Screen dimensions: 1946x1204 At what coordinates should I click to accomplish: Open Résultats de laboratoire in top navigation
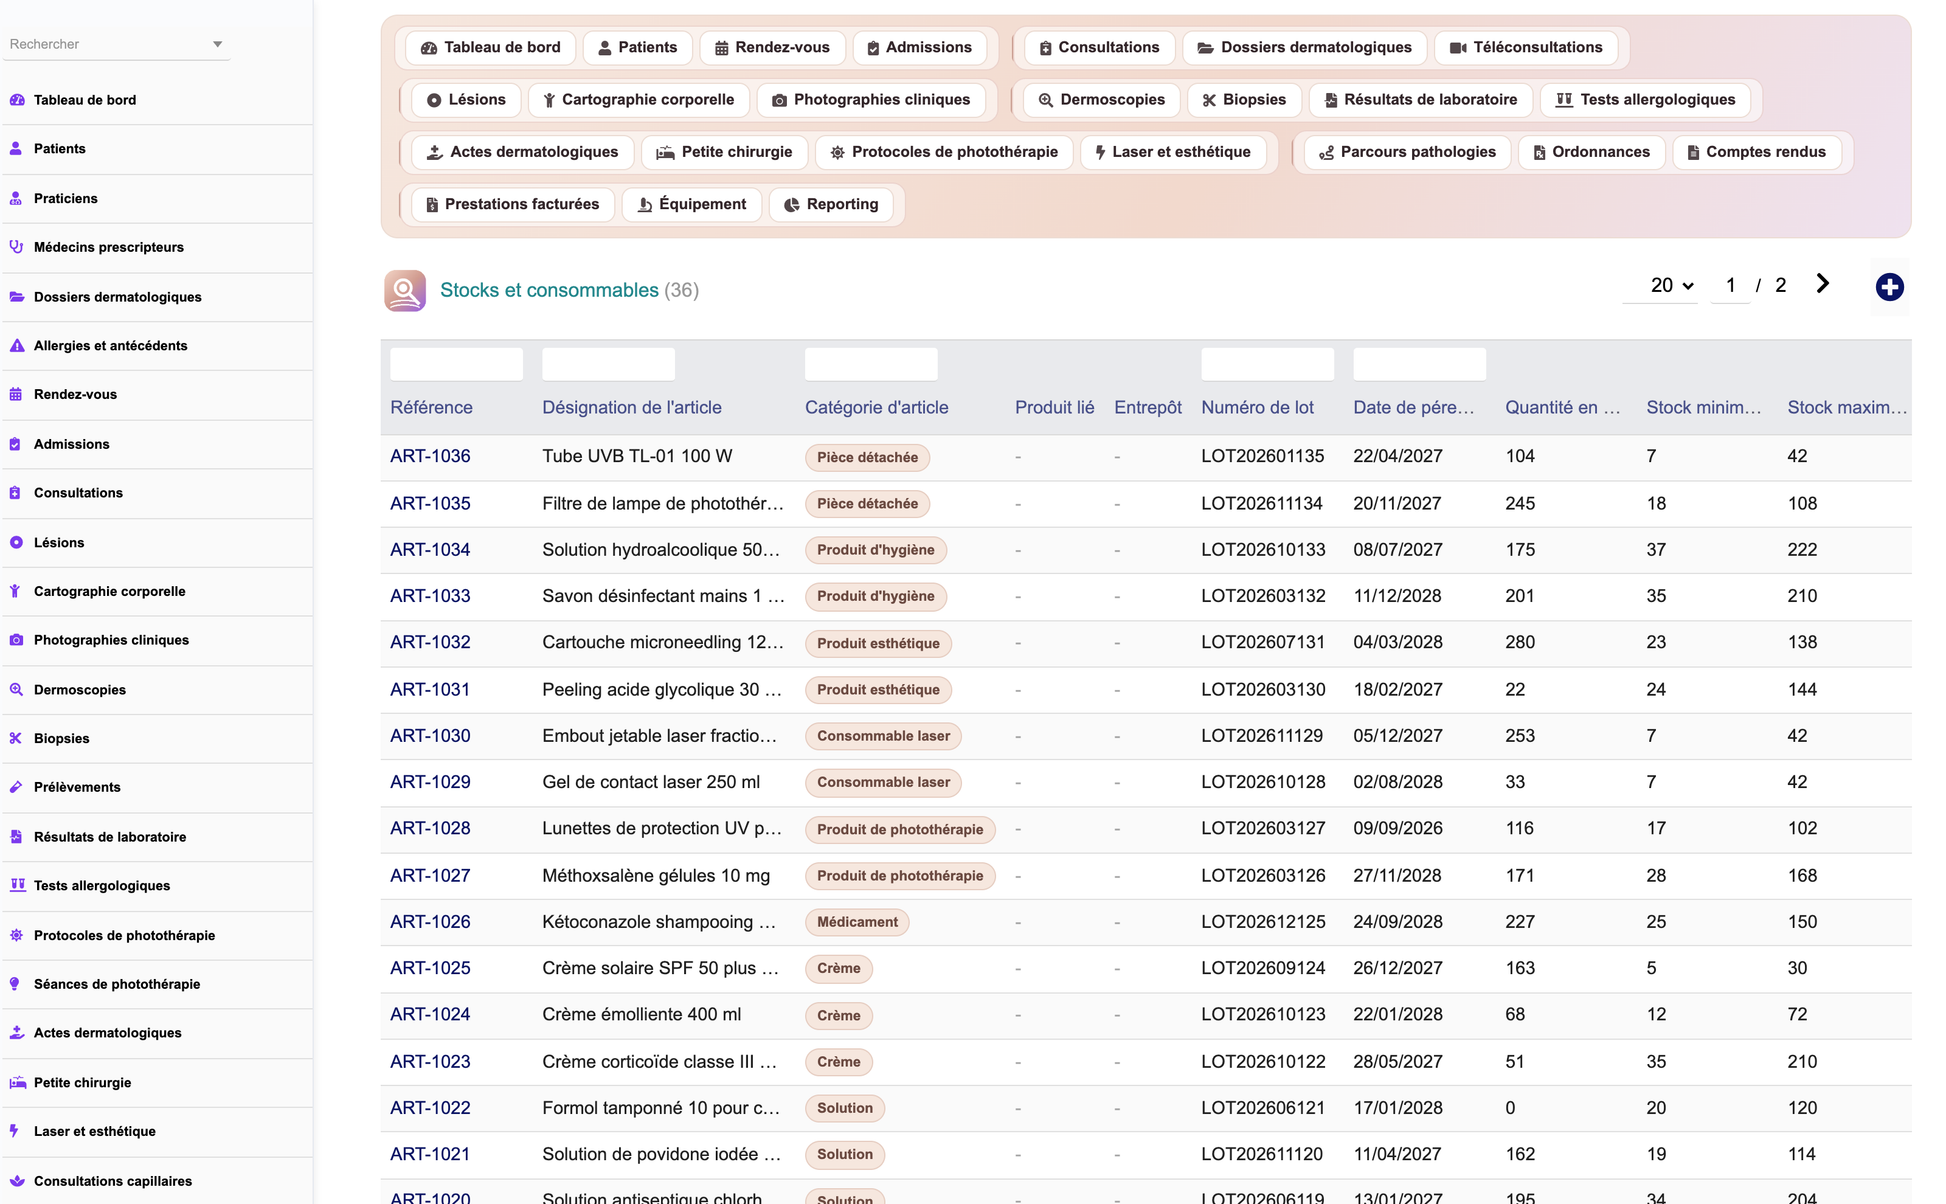1420,100
